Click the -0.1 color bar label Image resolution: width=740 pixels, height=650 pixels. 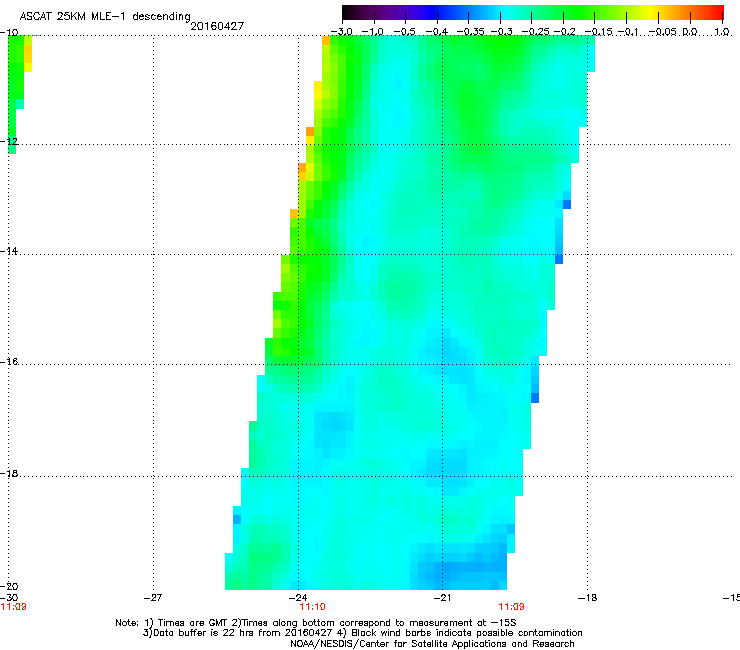tap(628, 32)
